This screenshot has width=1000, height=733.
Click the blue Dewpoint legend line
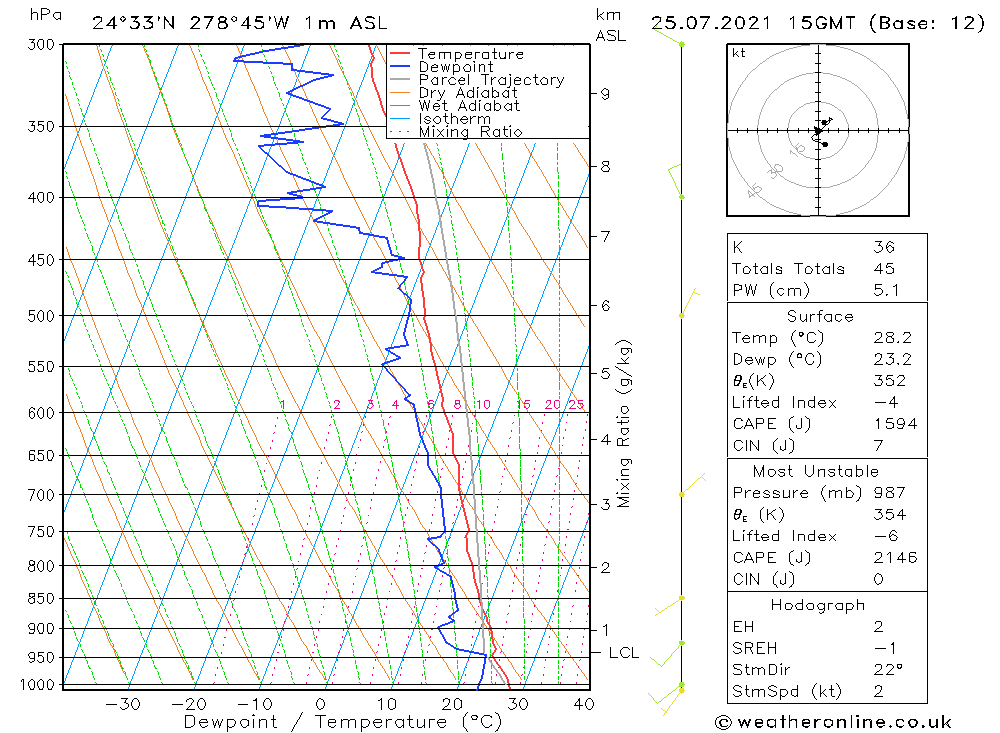coord(400,66)
